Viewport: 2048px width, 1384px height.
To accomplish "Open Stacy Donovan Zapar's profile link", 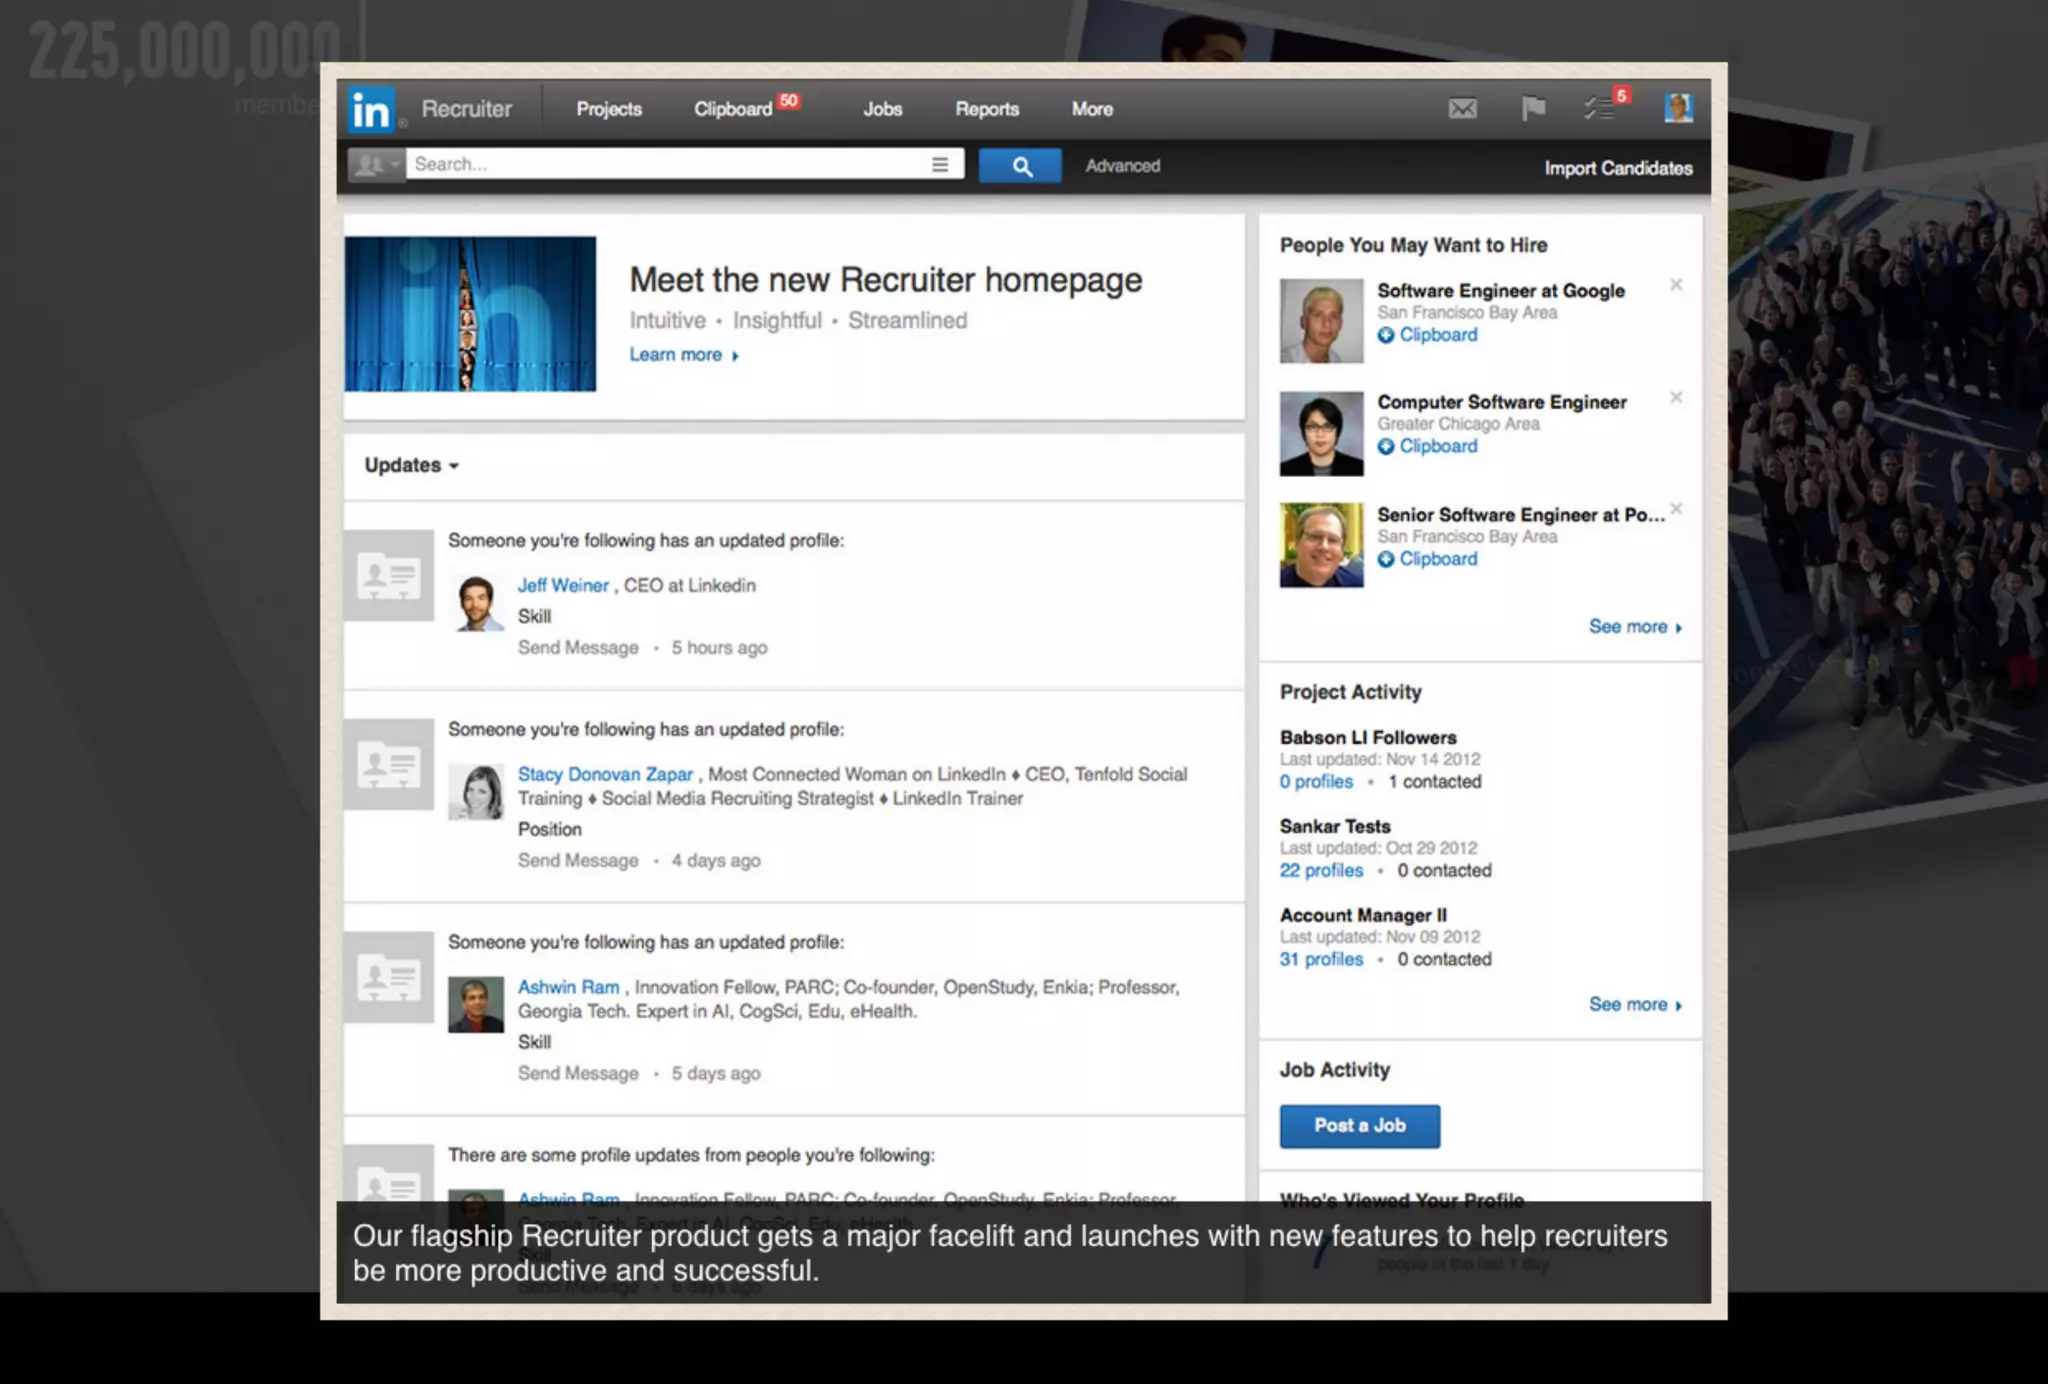I will [605, 774].
